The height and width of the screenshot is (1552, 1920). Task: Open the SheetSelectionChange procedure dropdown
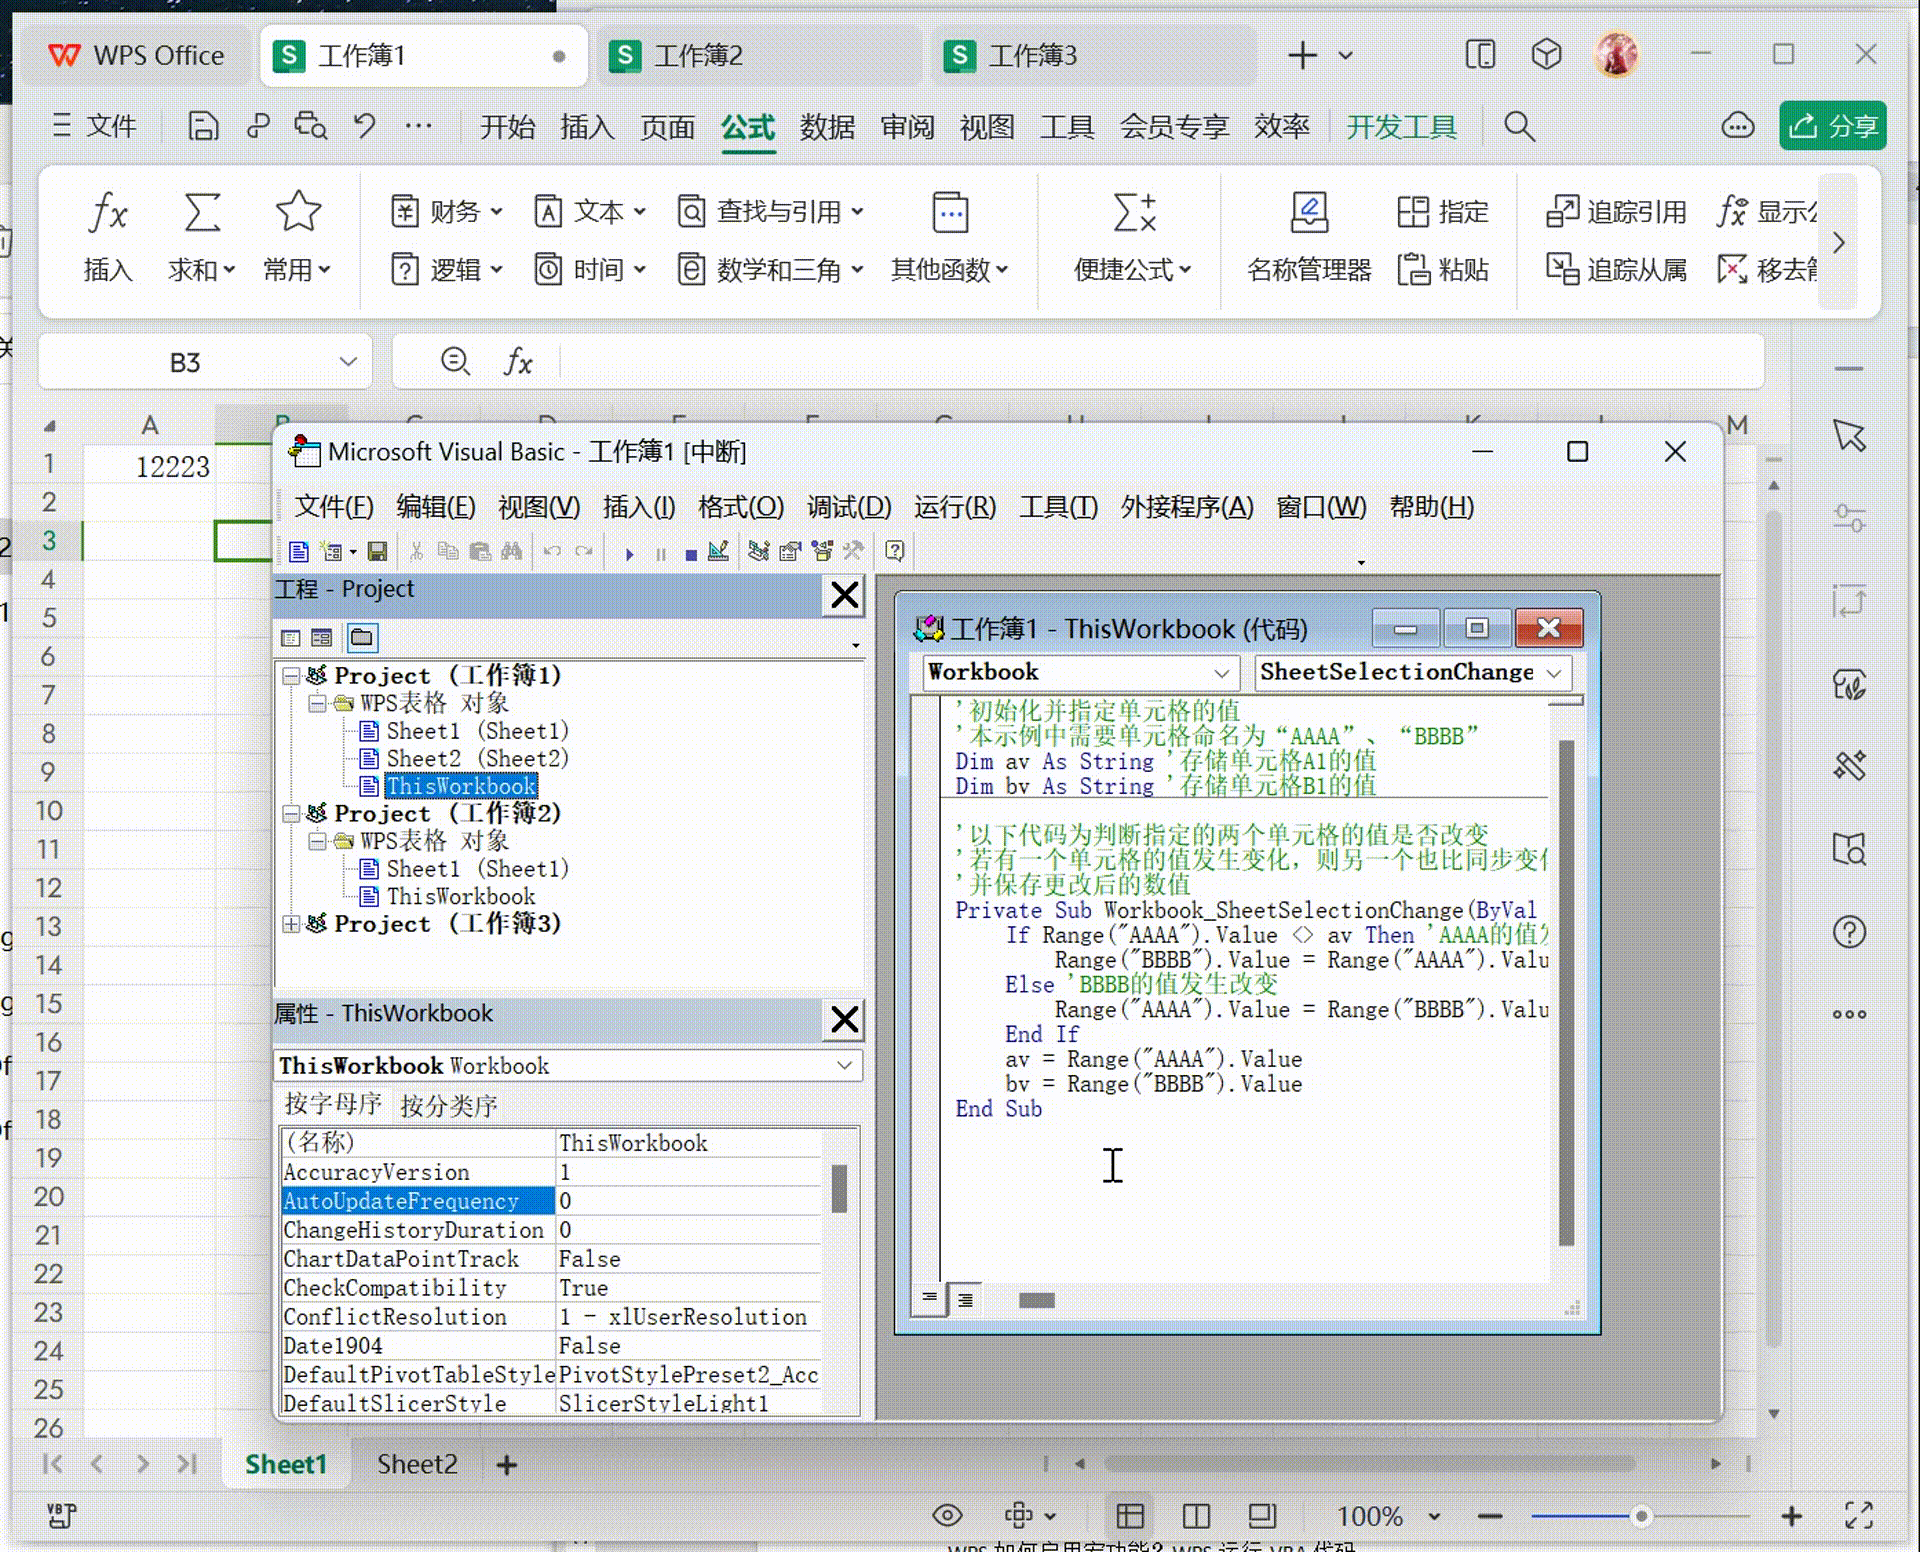(x=1553, y=673)
